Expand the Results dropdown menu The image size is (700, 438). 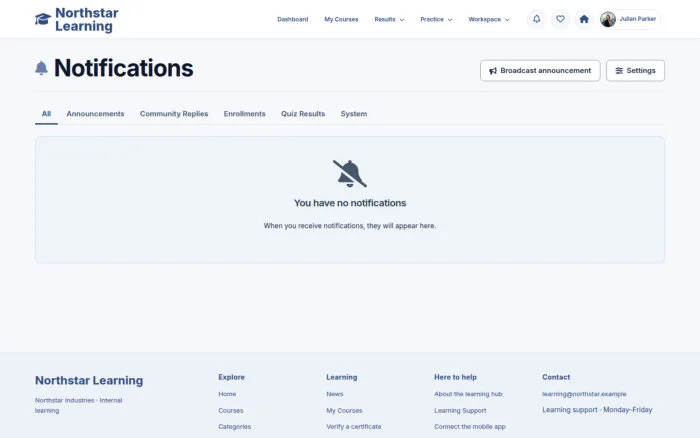click(x=389, y=20)
